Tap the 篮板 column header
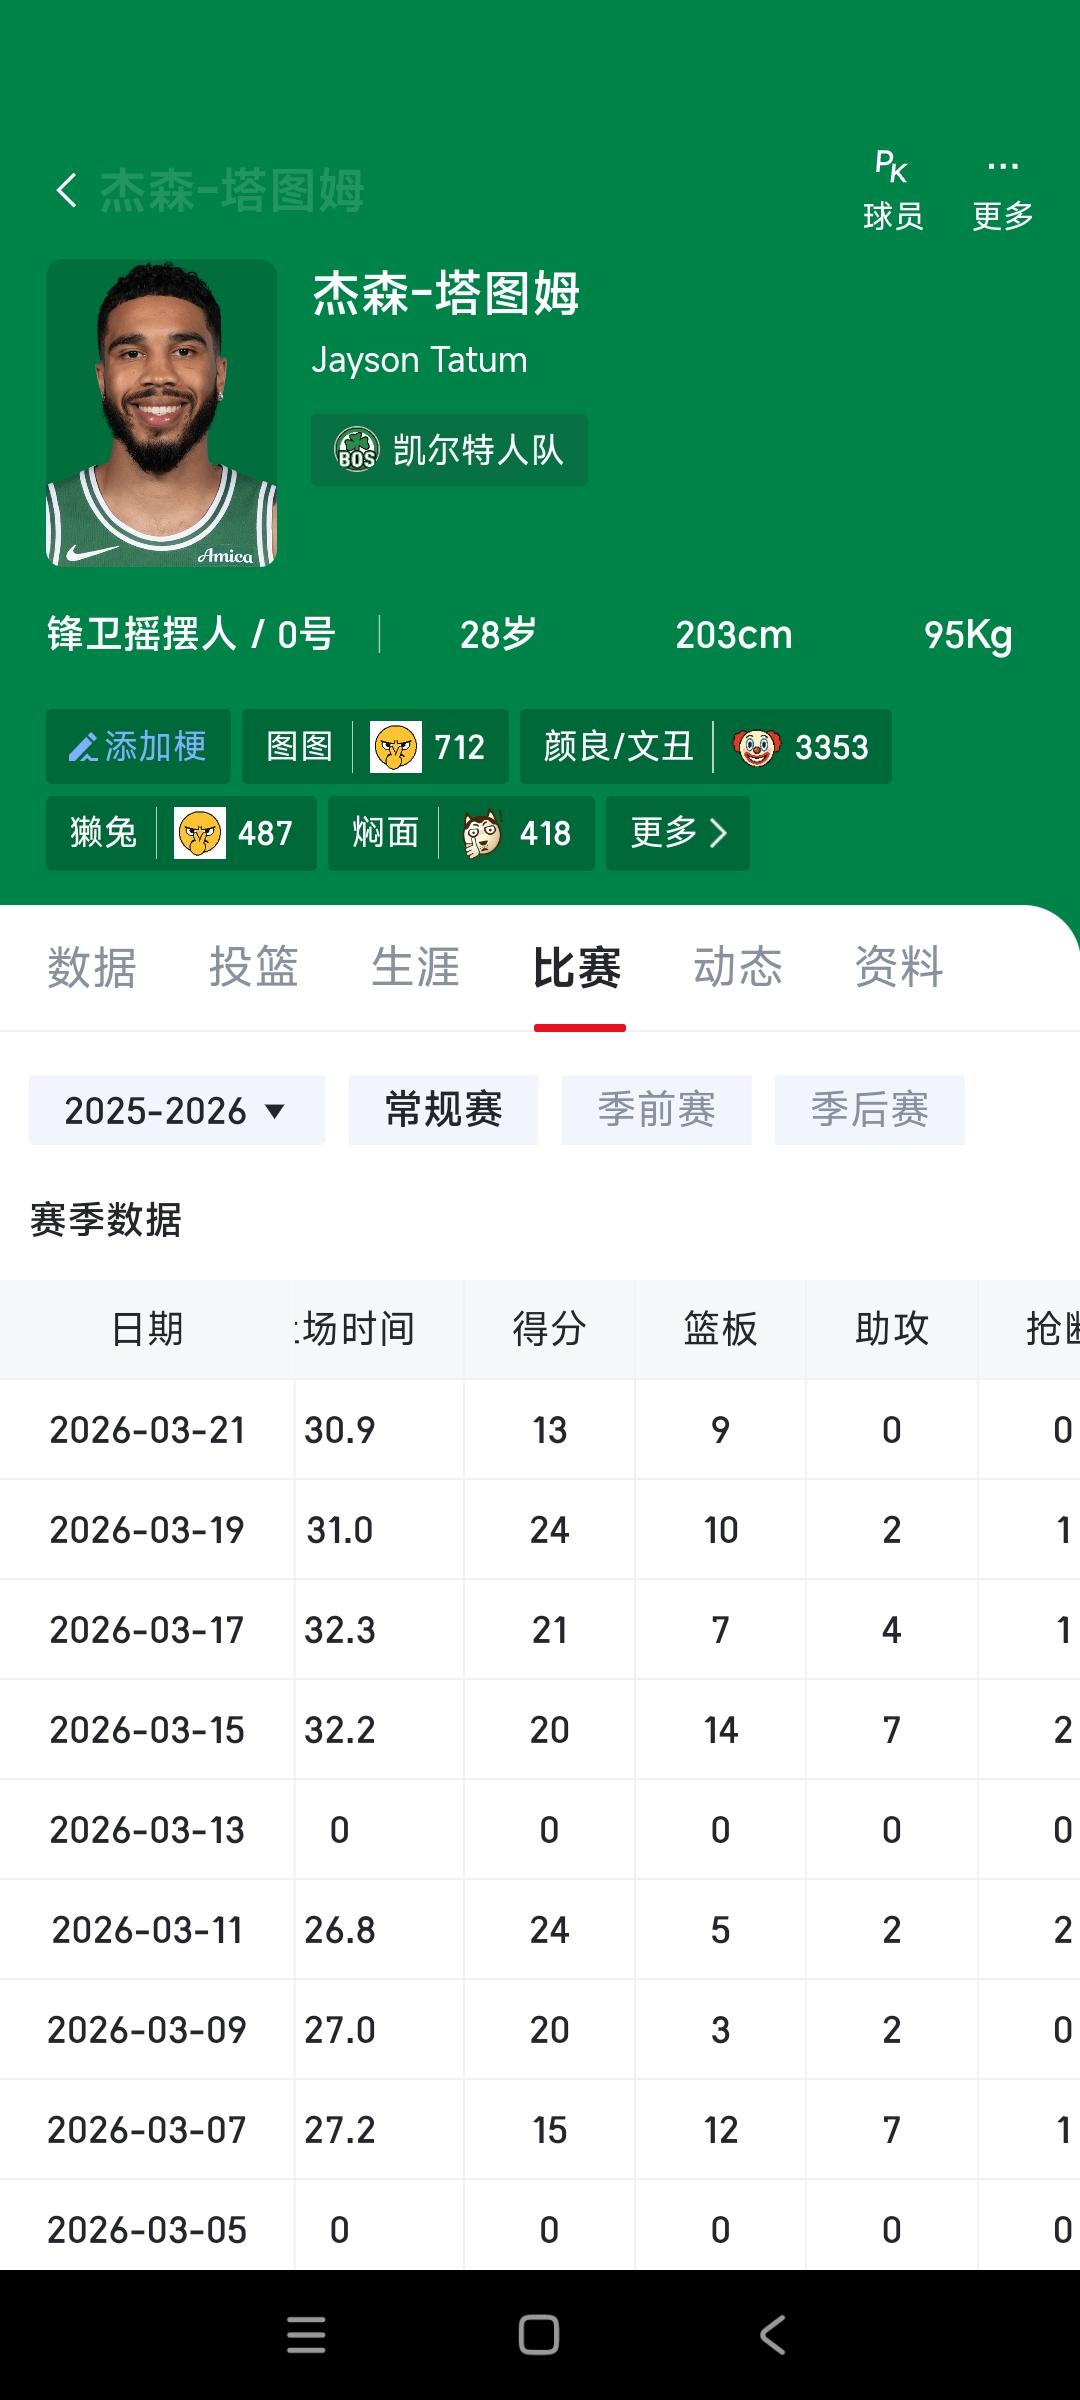 click(720, 1329)
